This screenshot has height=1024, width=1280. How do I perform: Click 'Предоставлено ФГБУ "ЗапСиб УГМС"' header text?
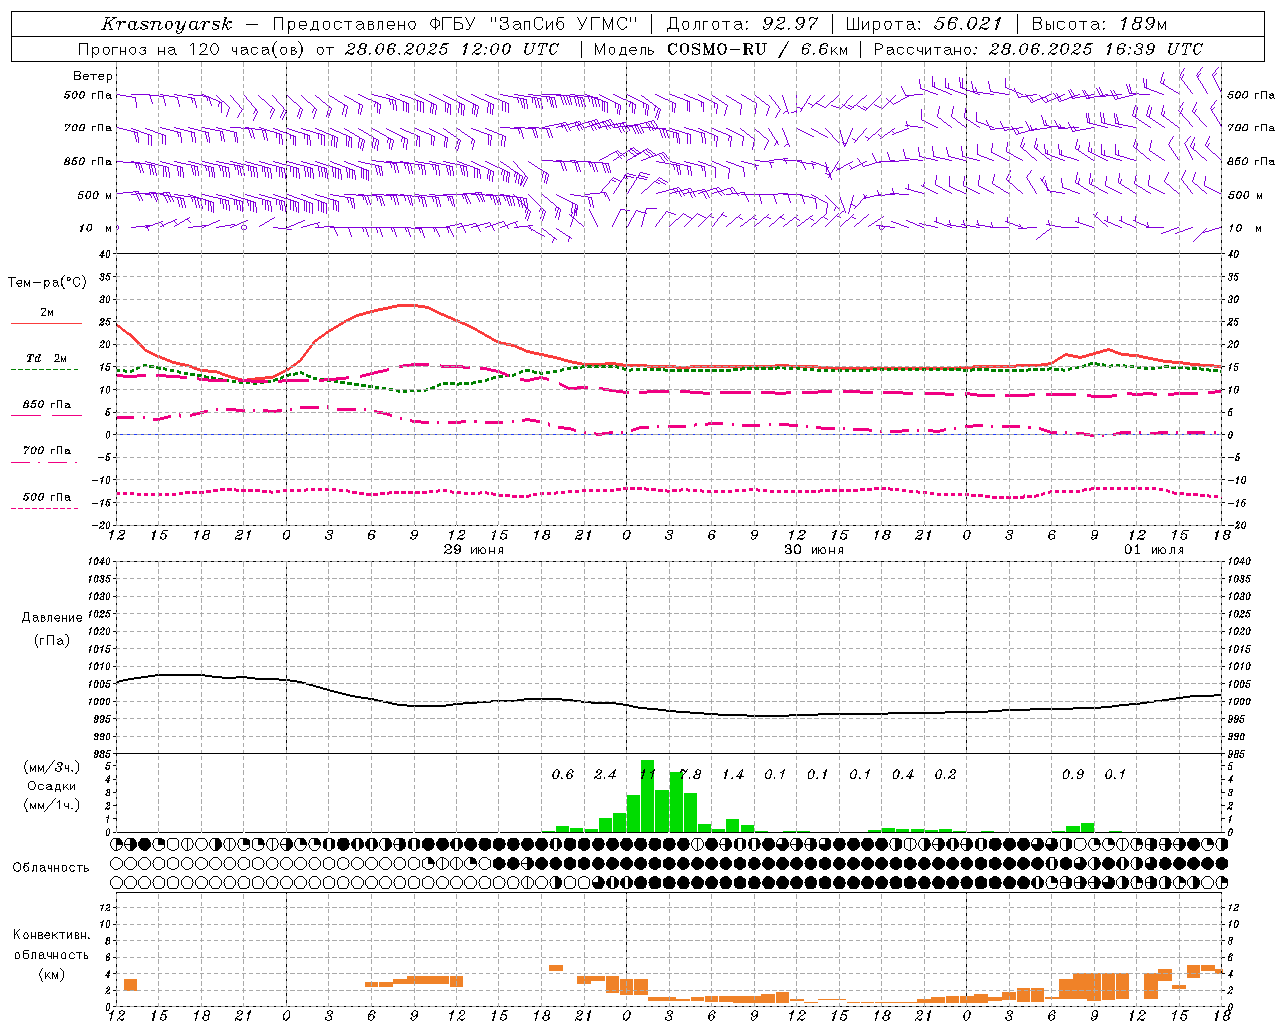coord(455,24)
